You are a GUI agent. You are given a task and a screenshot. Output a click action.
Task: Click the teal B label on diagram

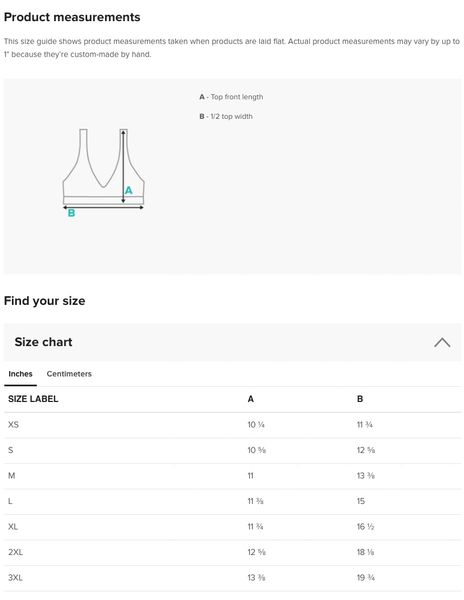click(x=71, y=213)
